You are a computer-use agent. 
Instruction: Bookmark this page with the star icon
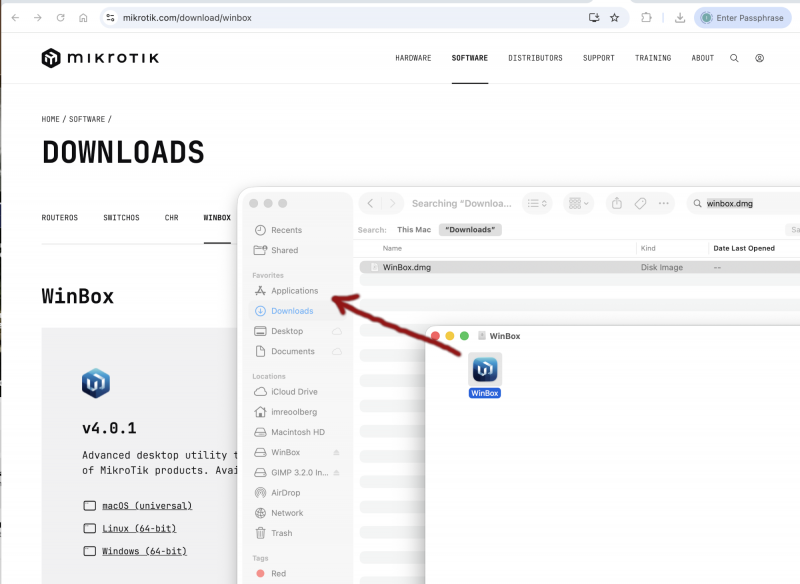[615, 18]
